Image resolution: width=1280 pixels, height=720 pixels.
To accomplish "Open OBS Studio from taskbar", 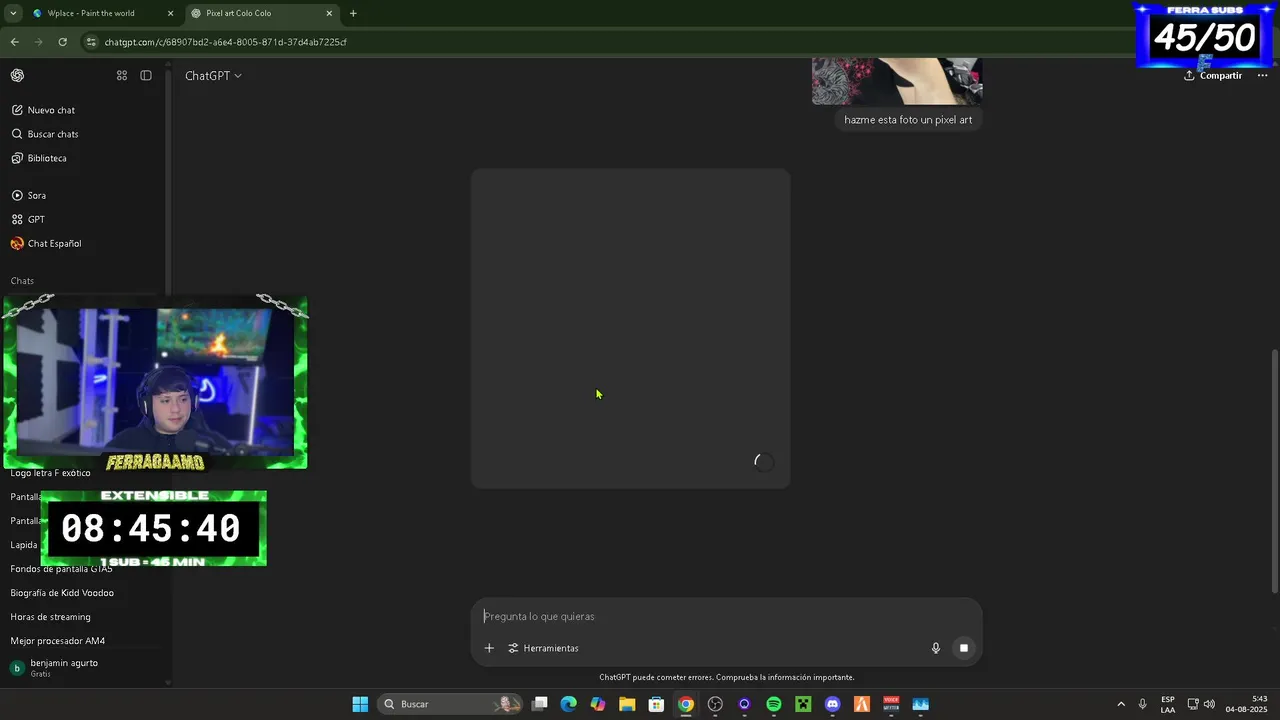I will pos(715,704).
